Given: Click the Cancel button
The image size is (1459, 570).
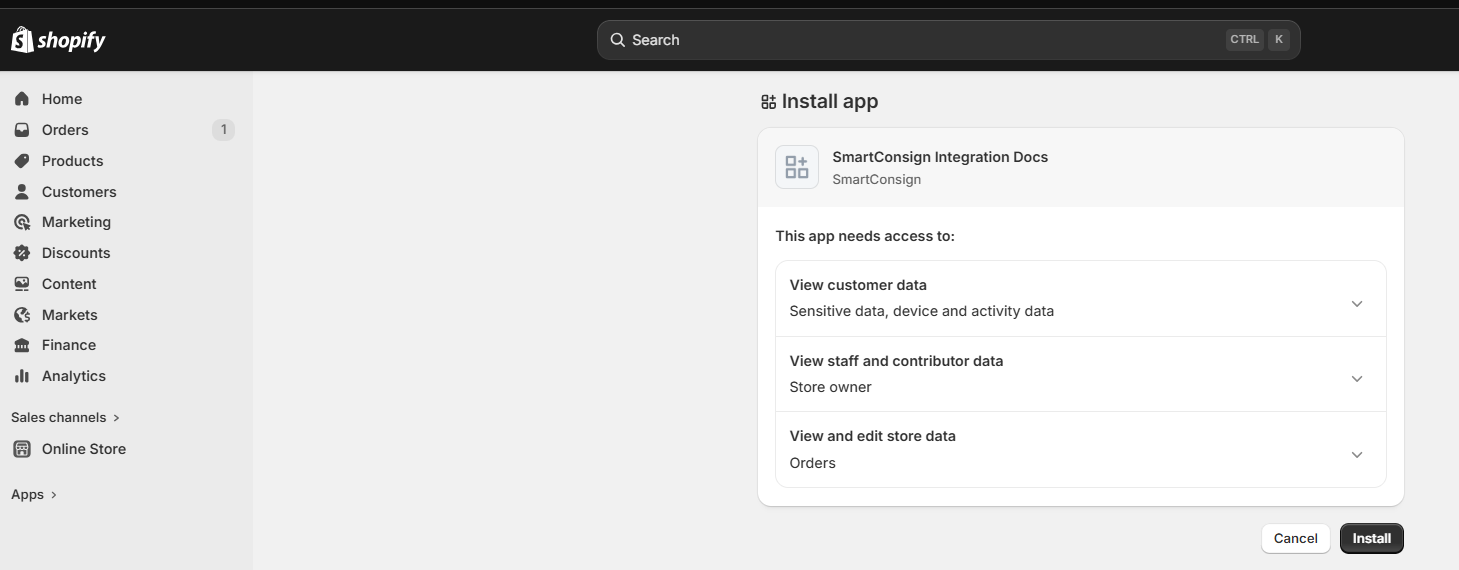Looking at the screenshot, I should click(x=1296, y=538).
